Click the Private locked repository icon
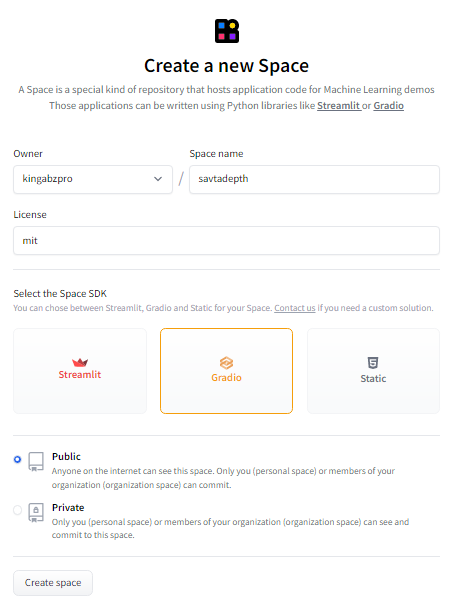The width and height of the screenshot is (456, 604). [36, 512]
